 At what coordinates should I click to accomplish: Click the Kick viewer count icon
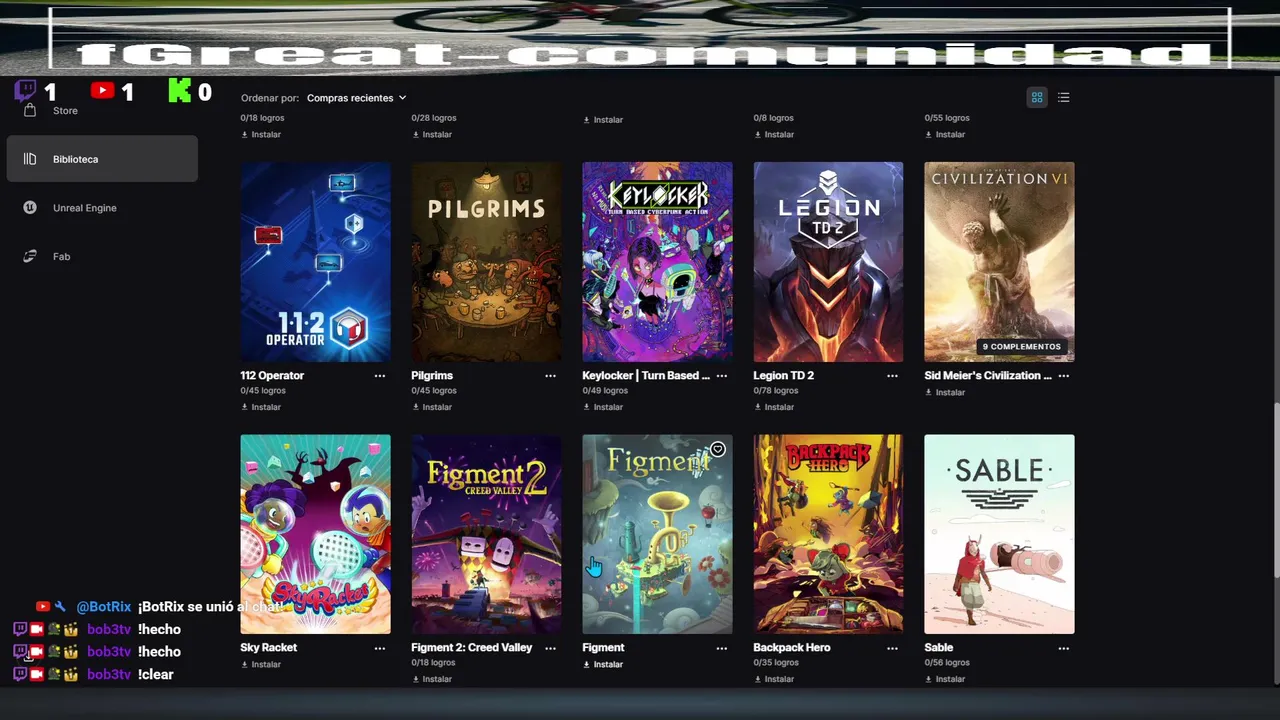tap(179, 91)
